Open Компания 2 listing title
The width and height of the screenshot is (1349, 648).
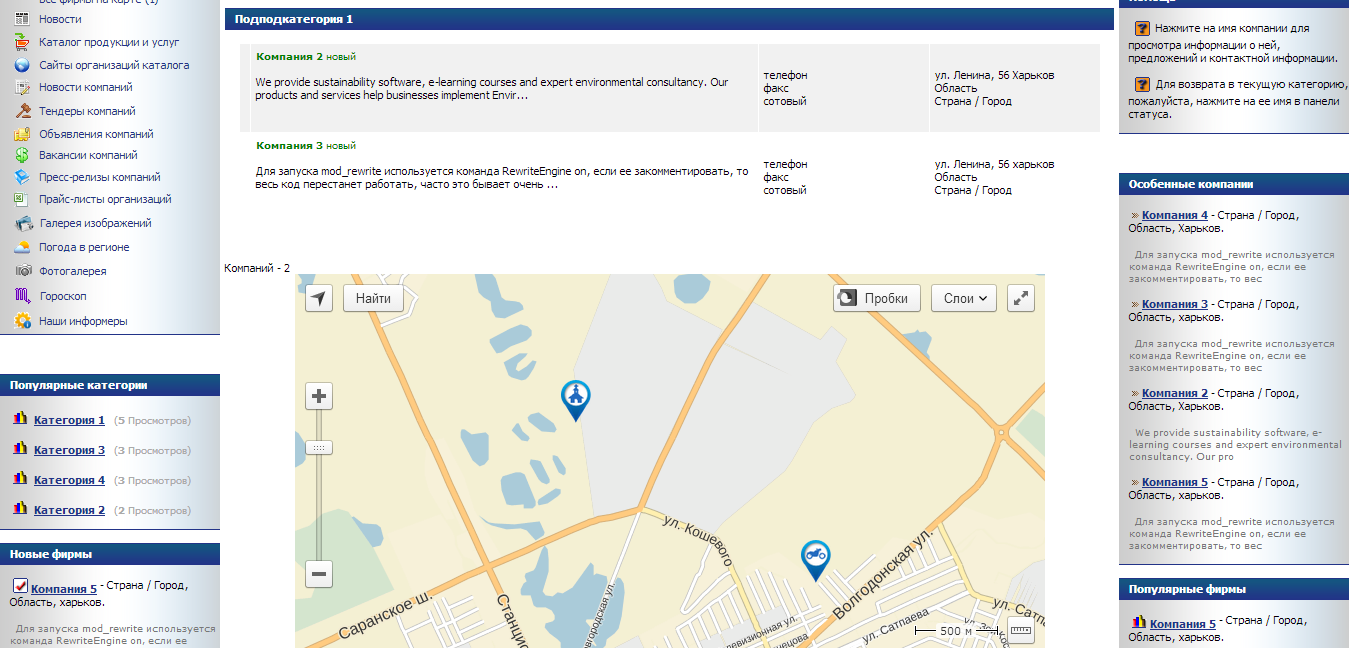[289, 57]
